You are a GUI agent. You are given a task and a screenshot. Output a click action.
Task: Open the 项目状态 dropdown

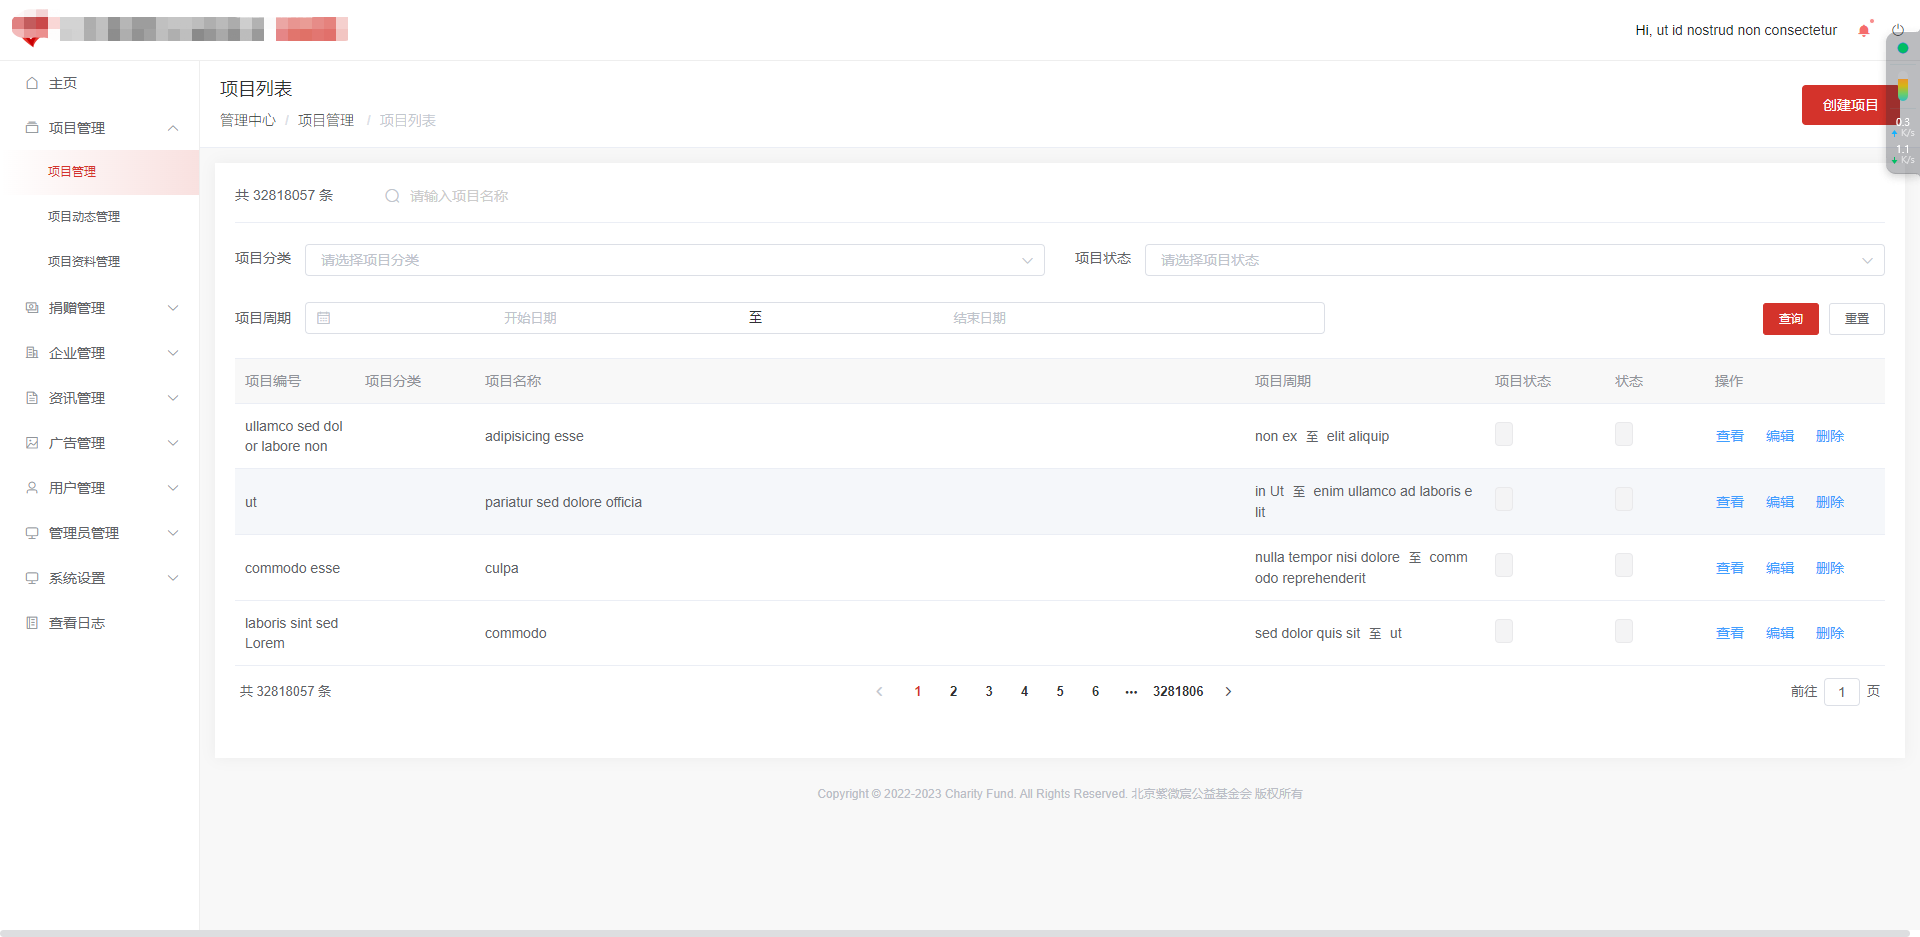pyautogui.click(x=1515, y=260)
